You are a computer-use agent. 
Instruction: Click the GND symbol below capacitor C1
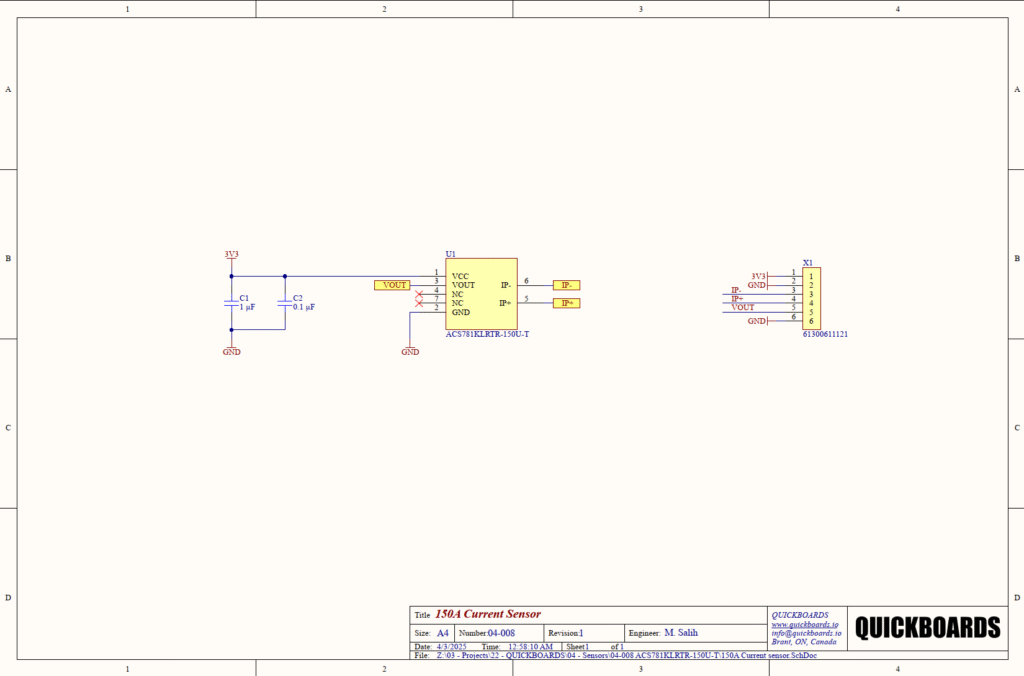(x=231, y=351)
